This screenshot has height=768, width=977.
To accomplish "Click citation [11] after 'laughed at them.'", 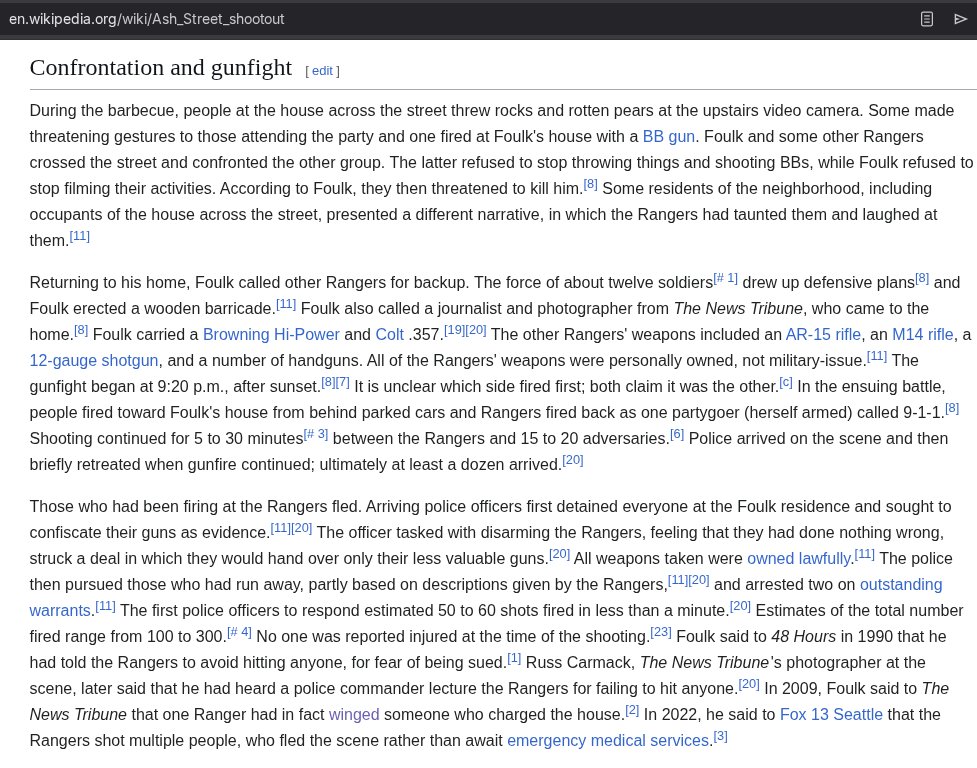I will 79,237.
